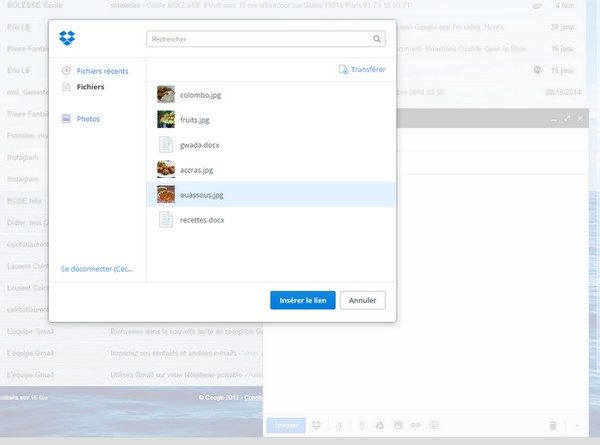Open the BCGE Info email in Gmail

coord(24,201)
